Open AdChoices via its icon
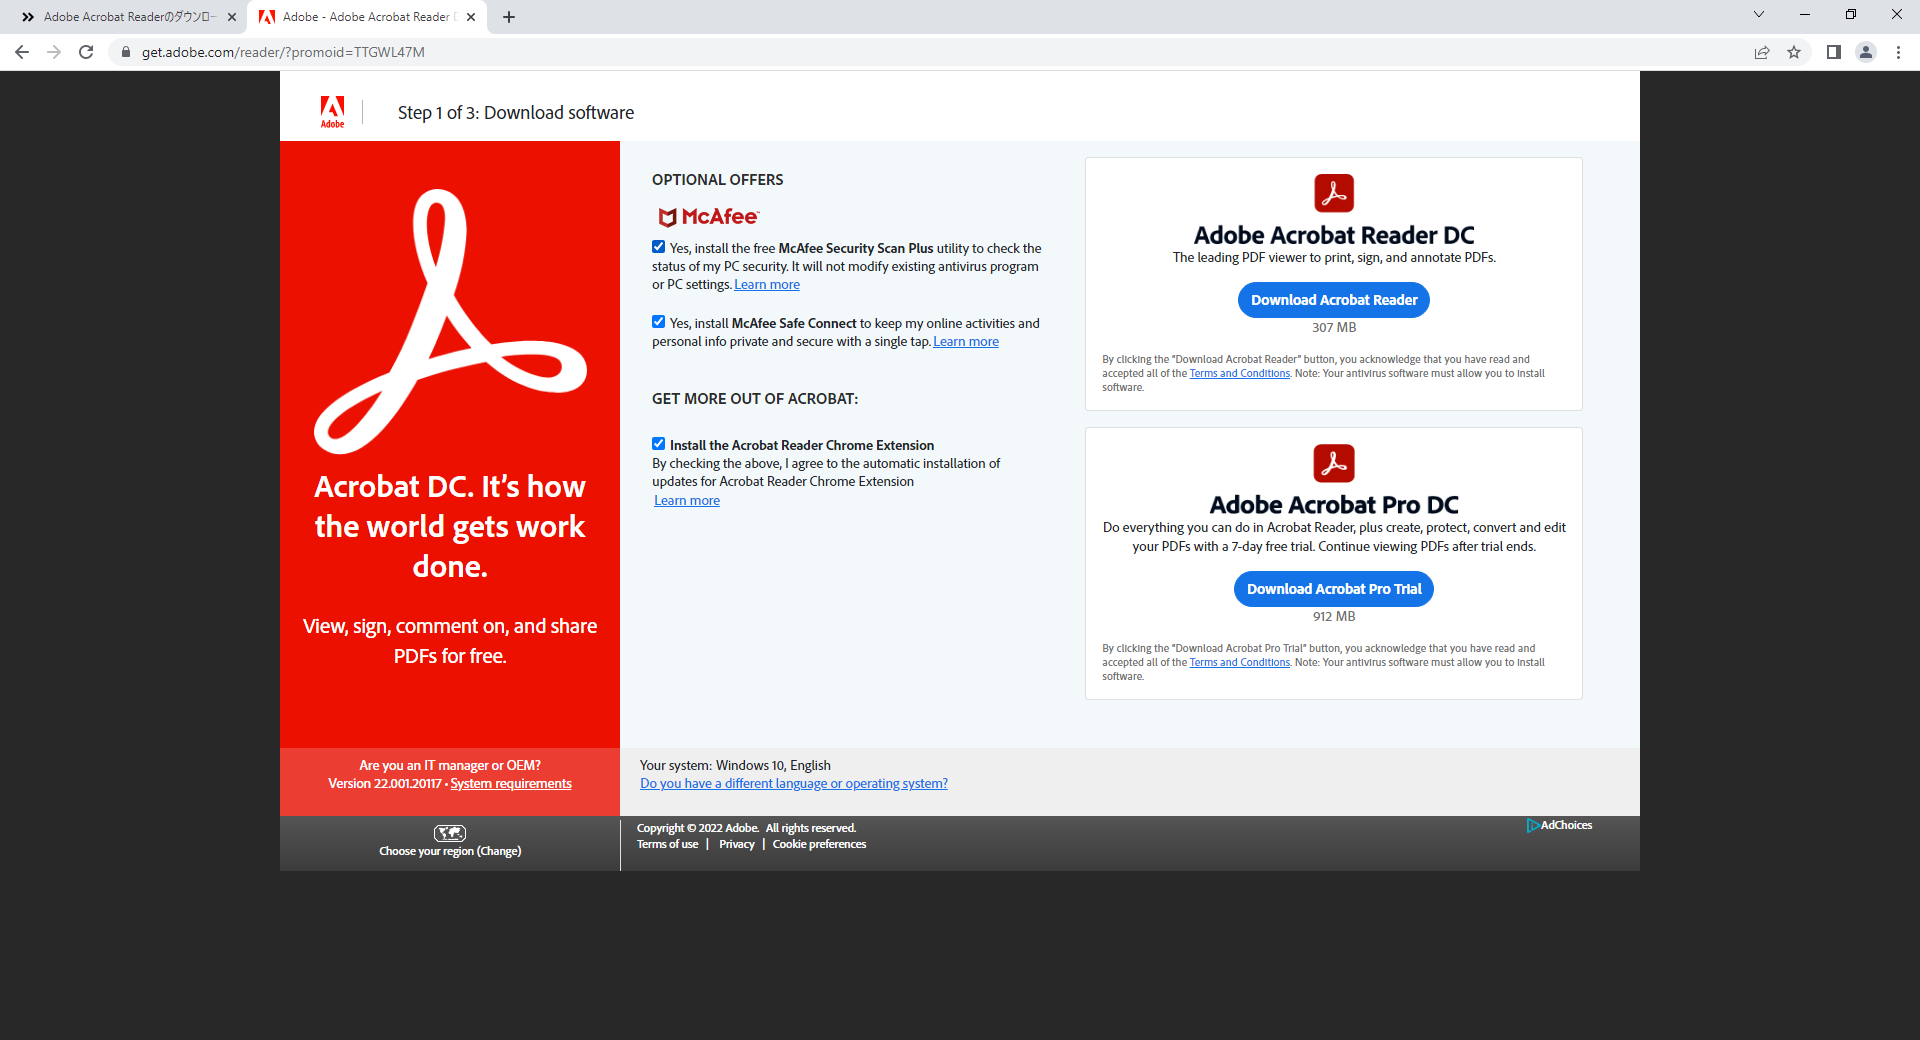1920x1040 pixels. coord(1534,826)
